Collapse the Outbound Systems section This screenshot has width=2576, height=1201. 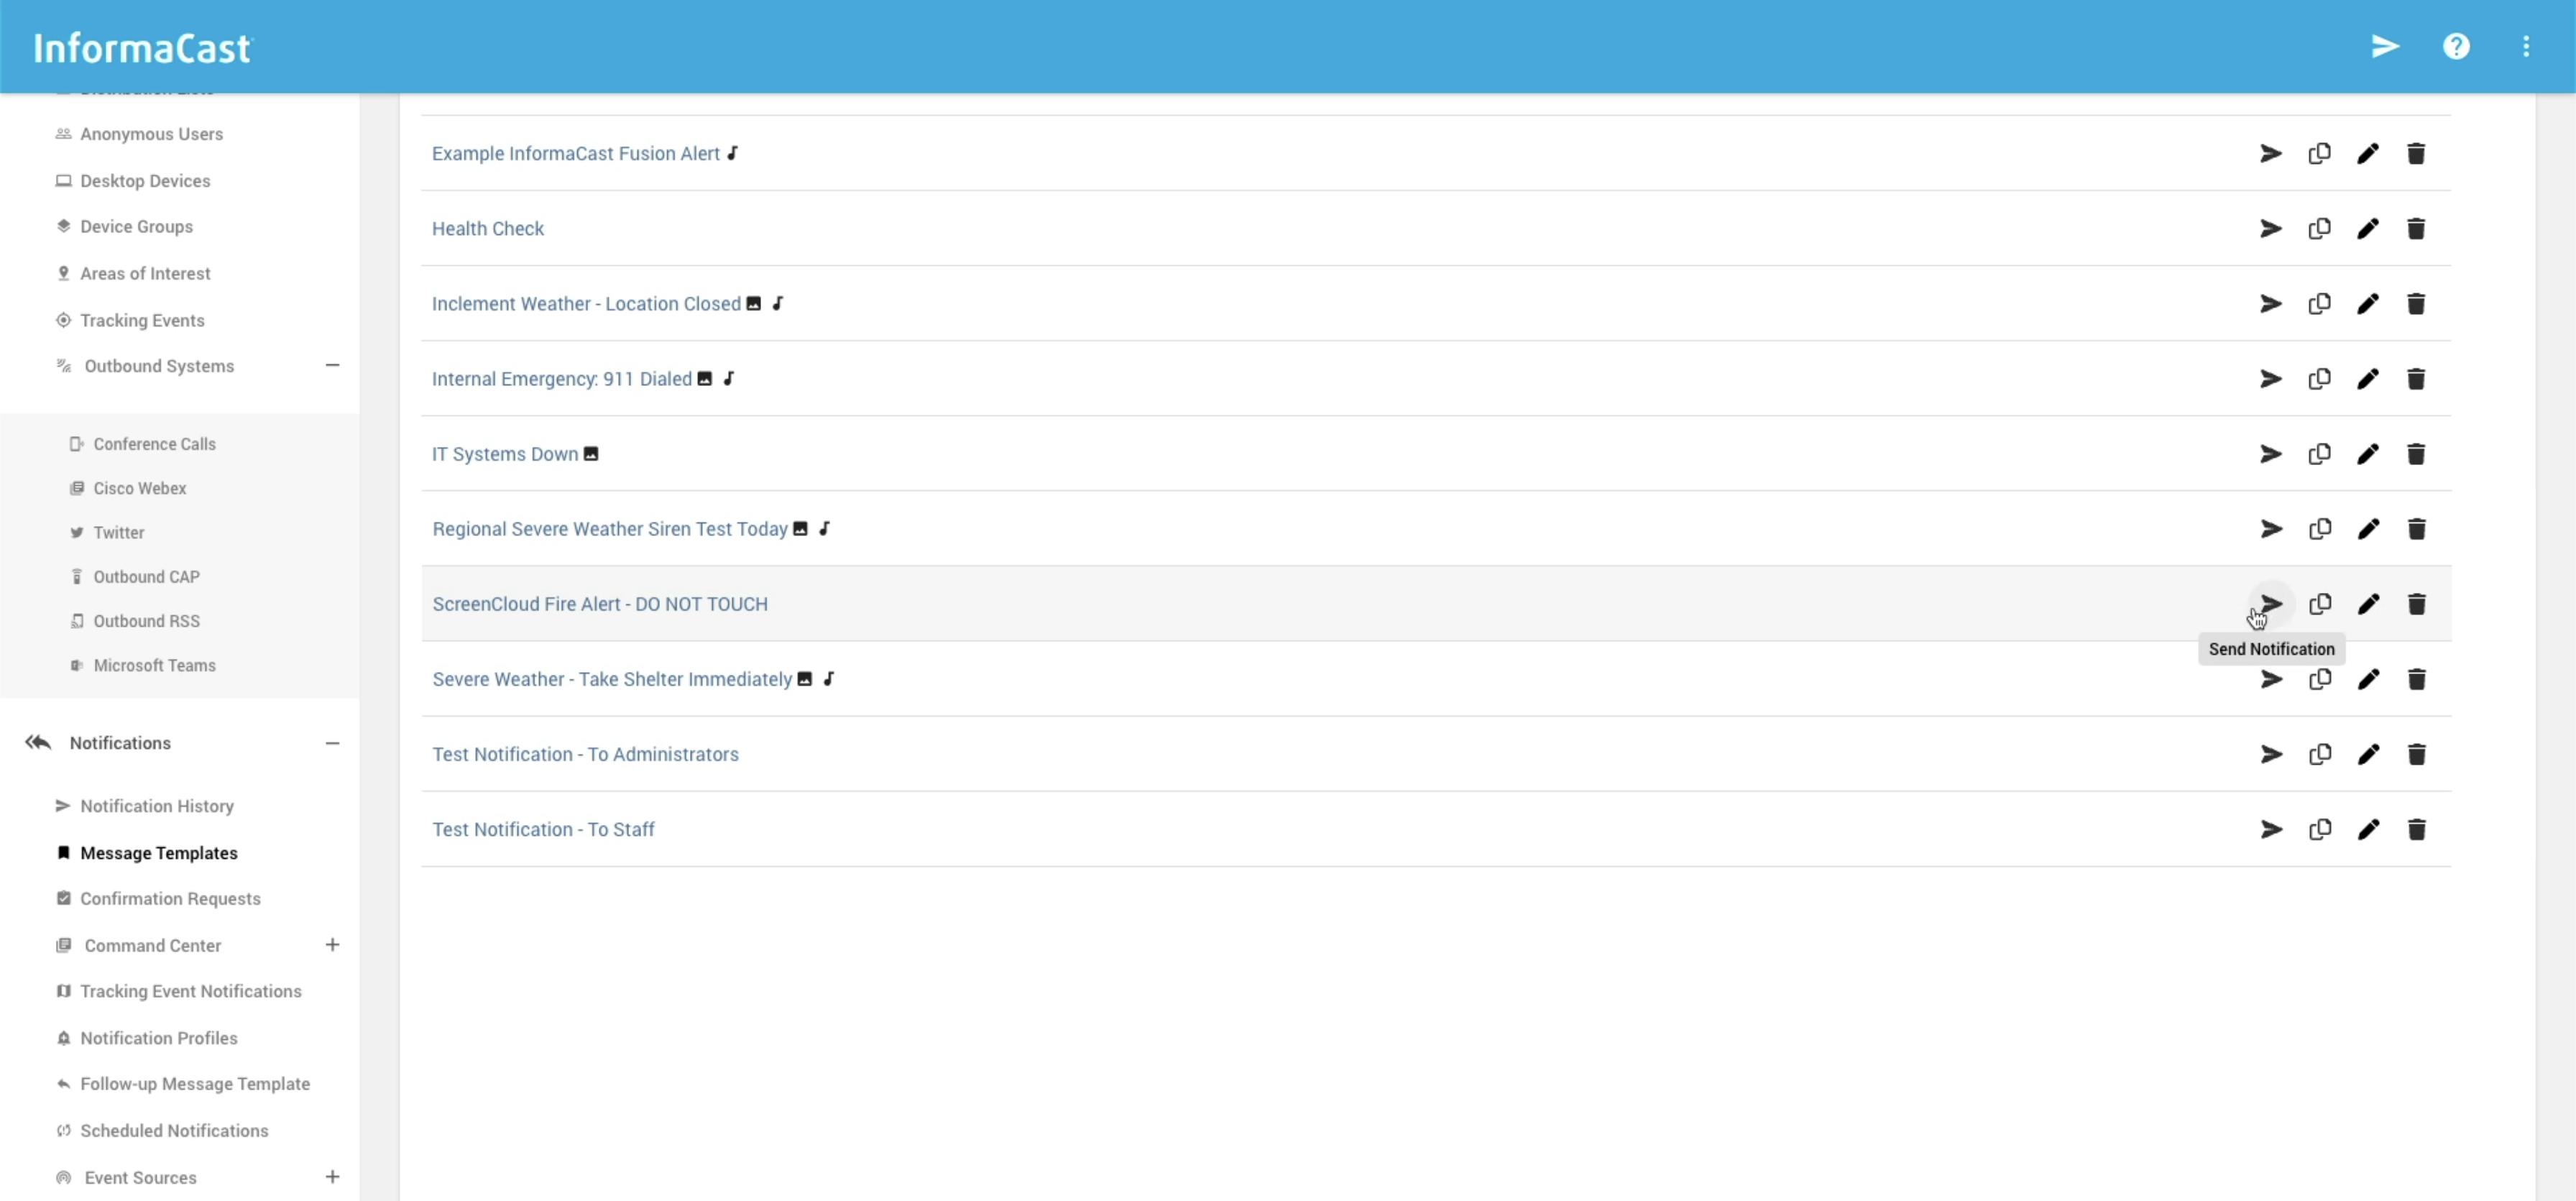[x=332, y=366]
